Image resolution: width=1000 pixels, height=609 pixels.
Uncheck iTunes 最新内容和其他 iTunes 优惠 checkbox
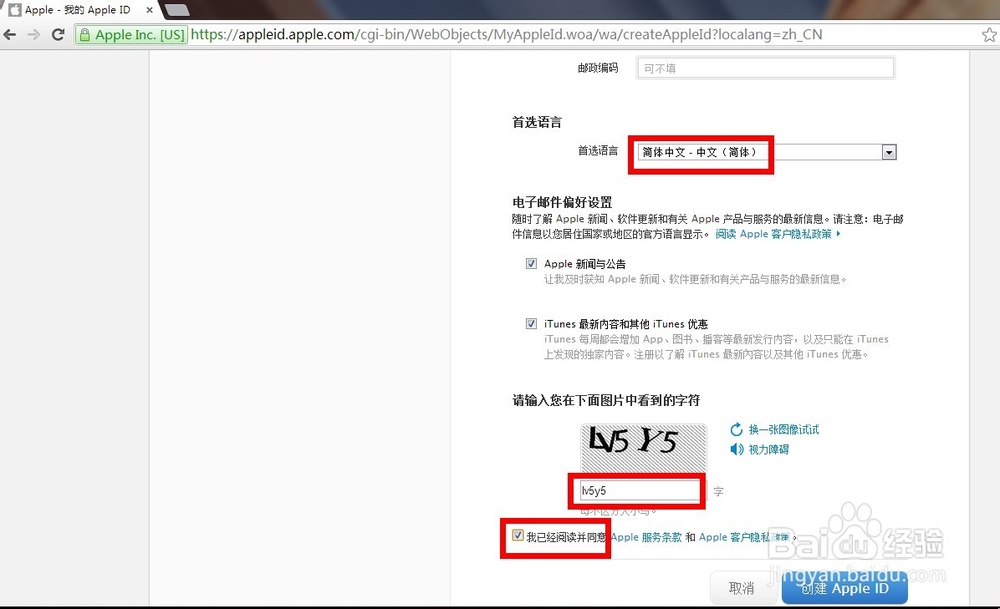pos(531,323)
